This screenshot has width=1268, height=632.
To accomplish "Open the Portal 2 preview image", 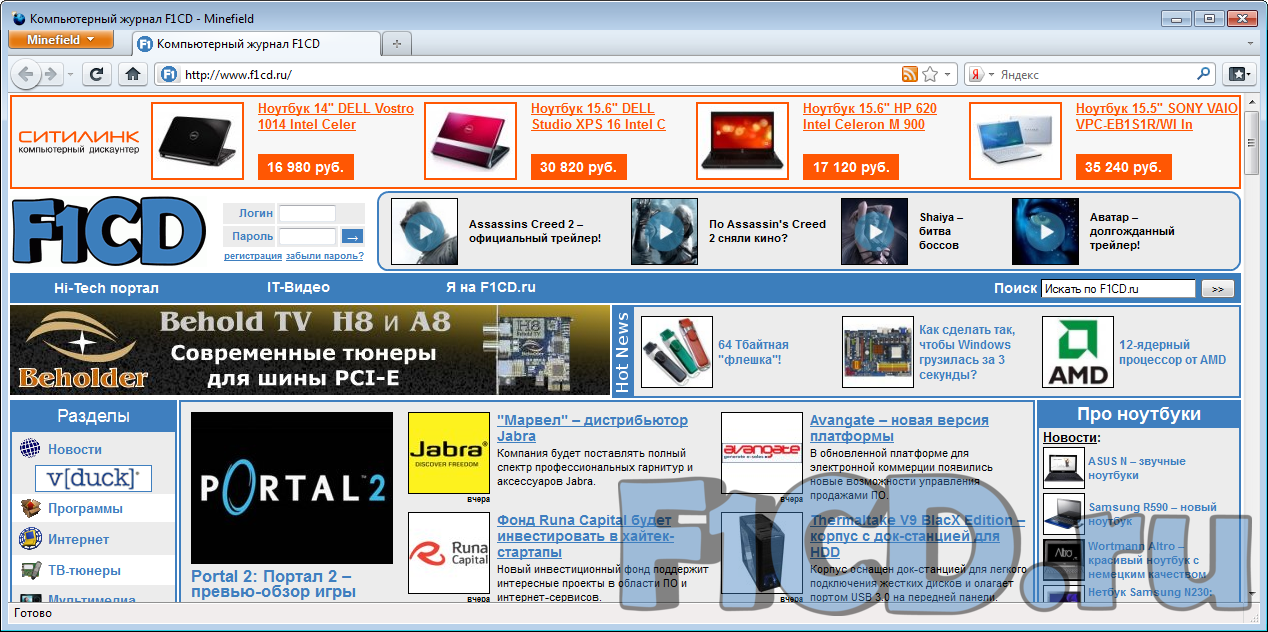I will pyautogui.click(x=292, y=488).
